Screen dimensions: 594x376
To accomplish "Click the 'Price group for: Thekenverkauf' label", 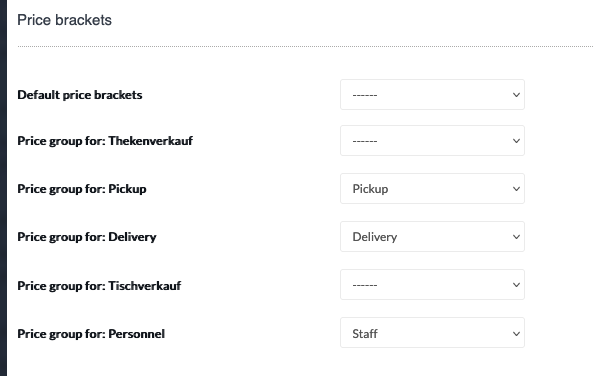I will coord(105,140).
